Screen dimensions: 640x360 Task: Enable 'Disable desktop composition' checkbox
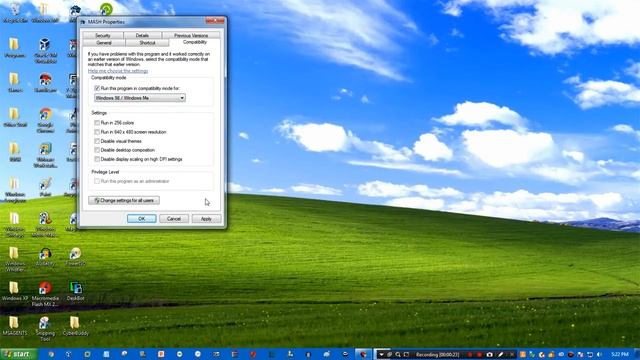97,150
